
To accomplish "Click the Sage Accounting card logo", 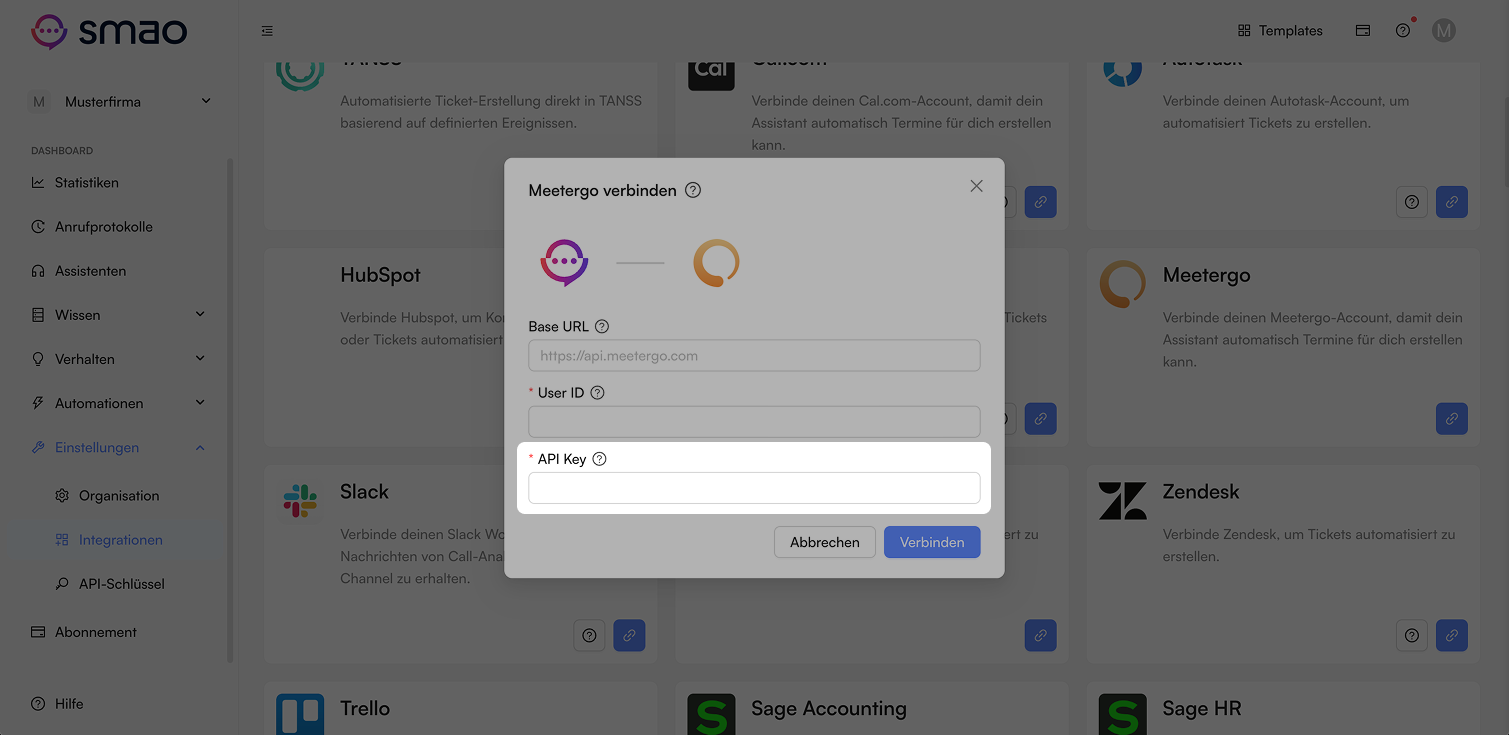I will [x=712, y=714].
